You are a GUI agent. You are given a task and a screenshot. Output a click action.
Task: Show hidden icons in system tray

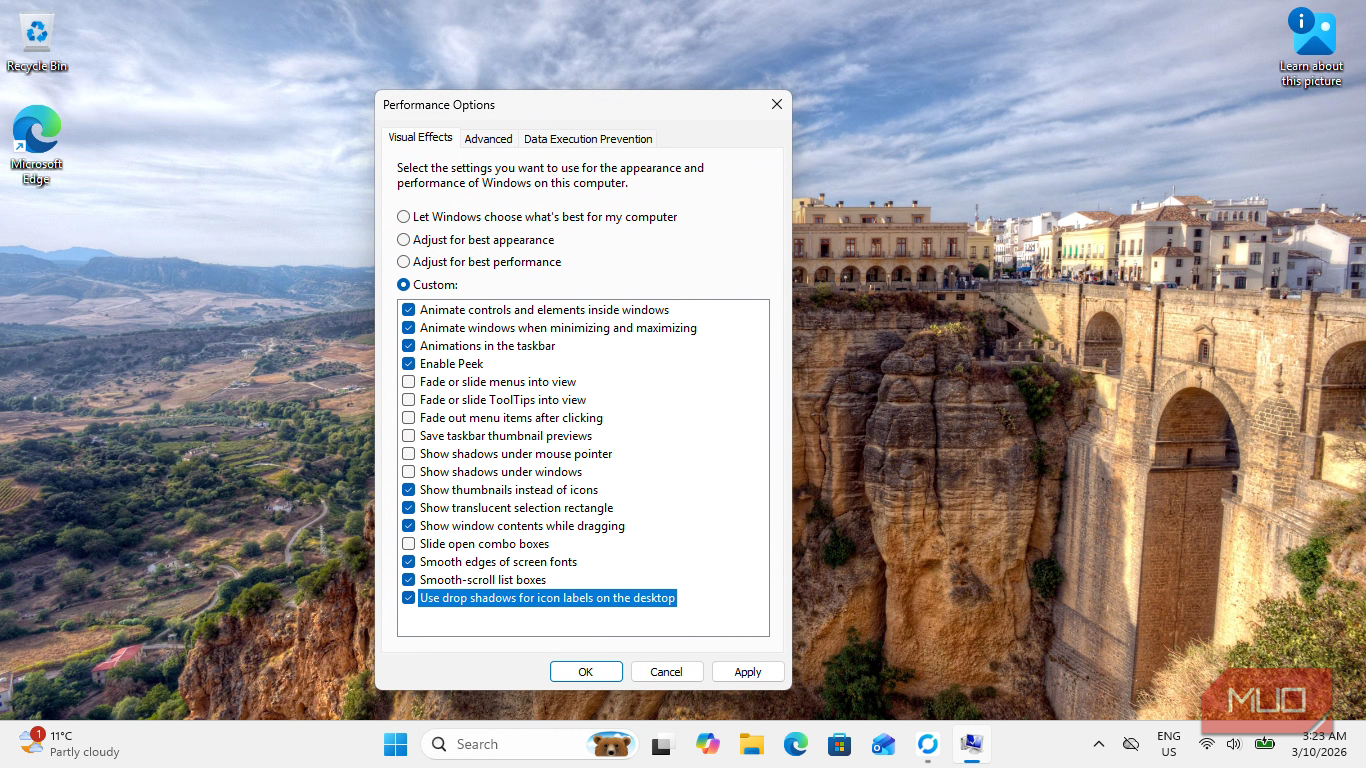[1099, 744]
